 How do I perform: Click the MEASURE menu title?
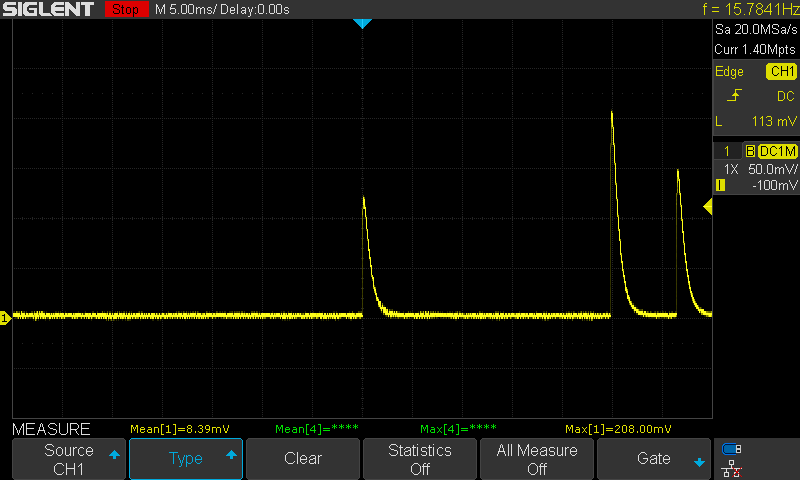(51, 429)
